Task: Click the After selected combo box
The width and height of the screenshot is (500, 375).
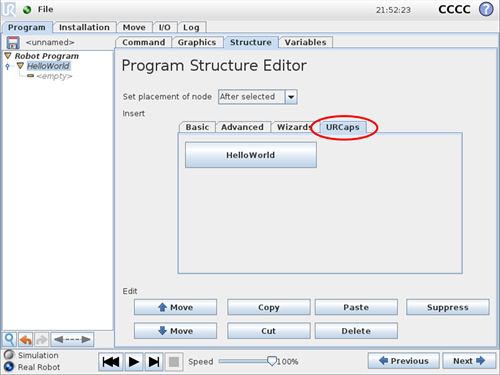Action: click(258, 97)
